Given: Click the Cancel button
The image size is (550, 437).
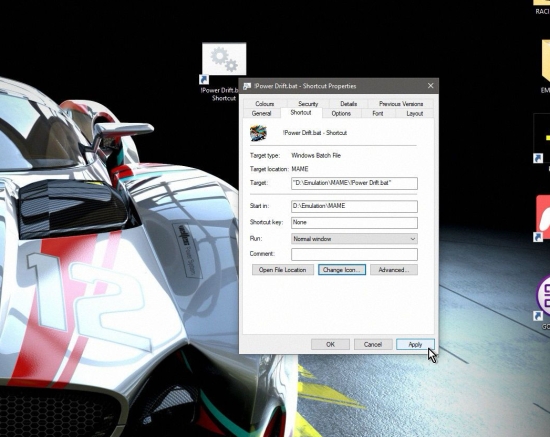Looking at the screenshot, I should (x=373, y=344).
